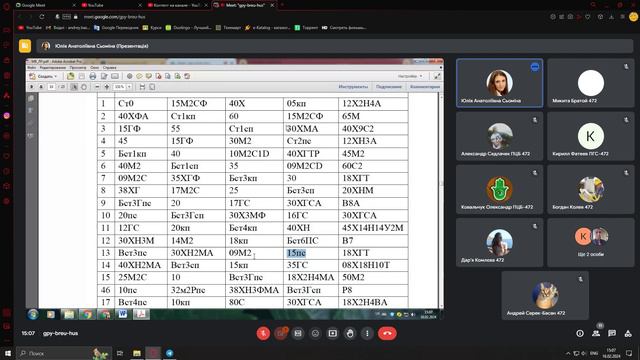Open Task View in Windows taskbar
The width and height of the screenshot is (640, 360).
(x=120, y=353)
